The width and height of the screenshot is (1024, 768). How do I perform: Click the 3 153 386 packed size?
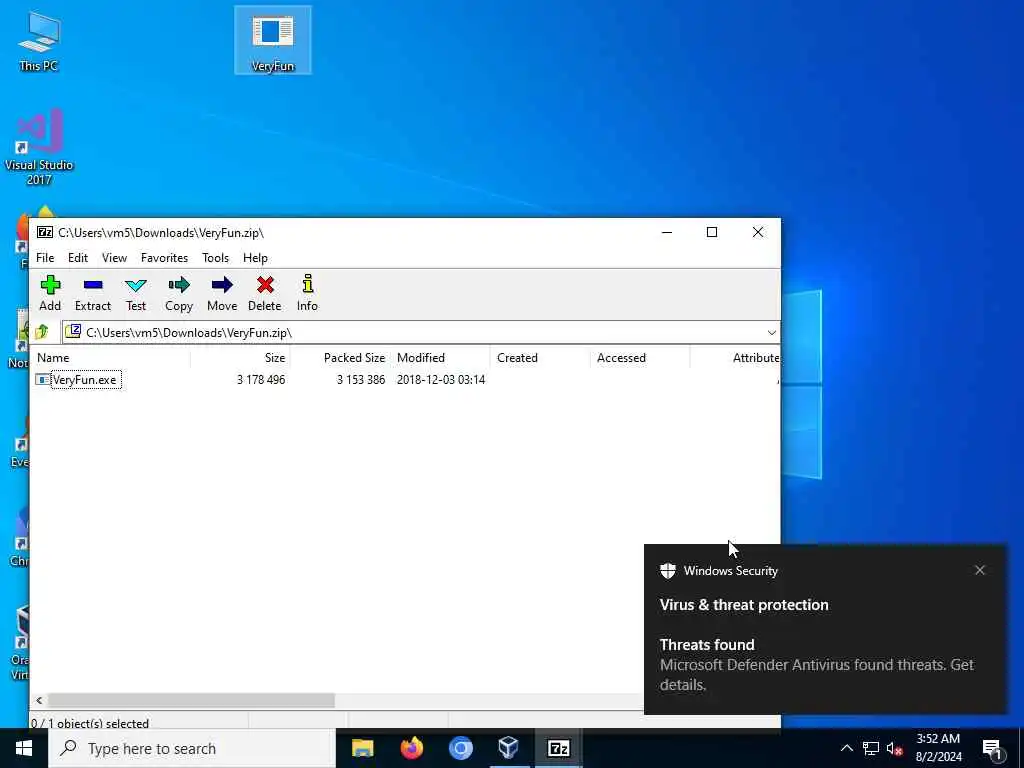point(360,379)
